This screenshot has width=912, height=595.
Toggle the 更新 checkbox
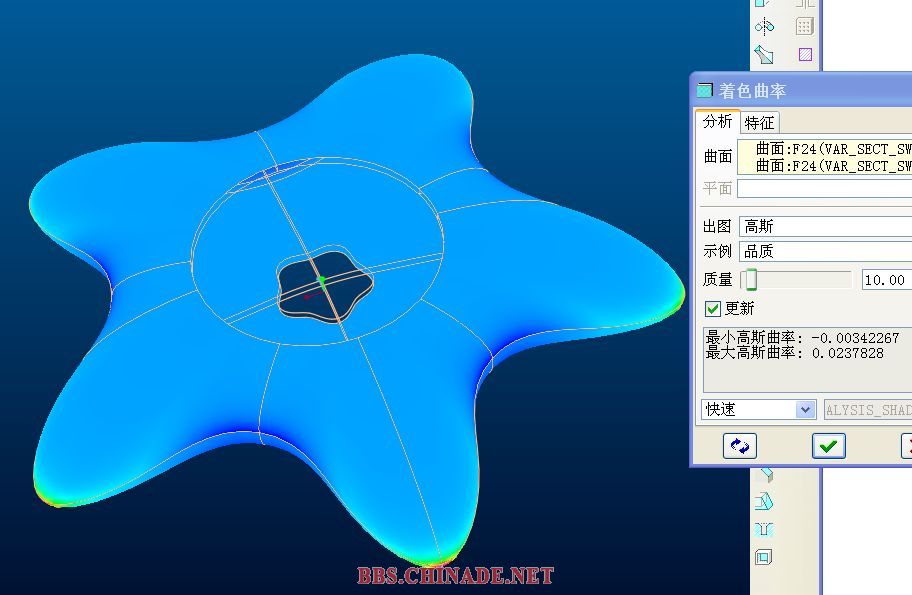click(713, 309)
